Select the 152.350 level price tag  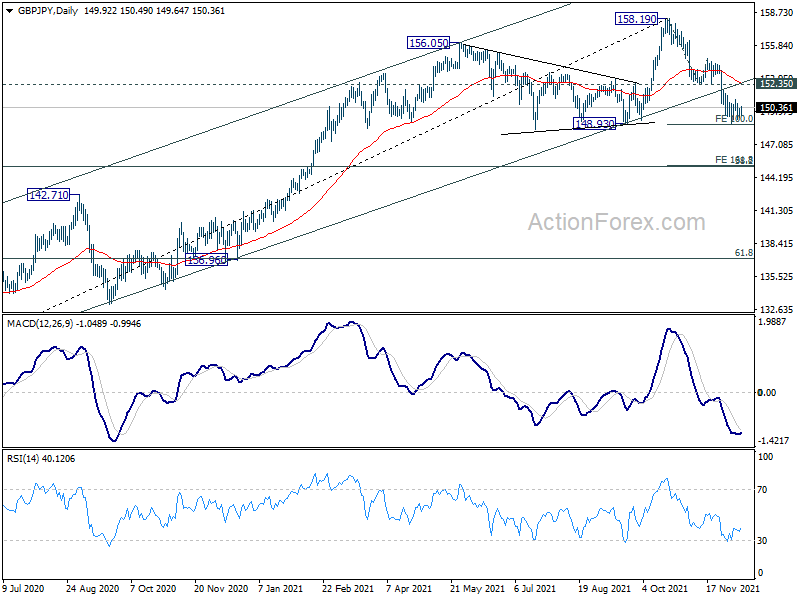point(776,83)
